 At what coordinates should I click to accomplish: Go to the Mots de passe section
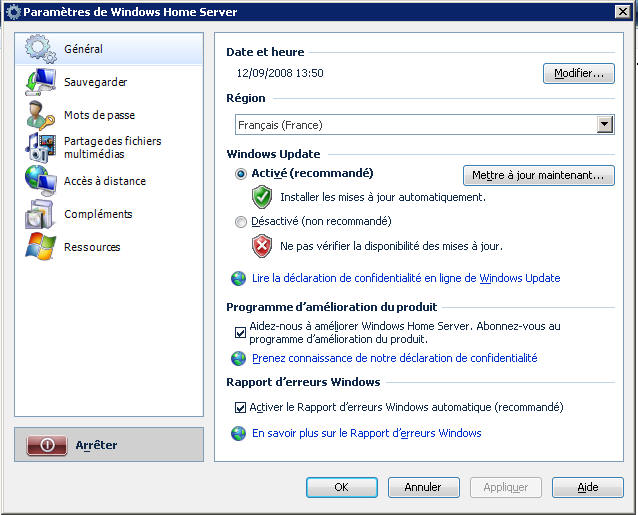[109, 115]
